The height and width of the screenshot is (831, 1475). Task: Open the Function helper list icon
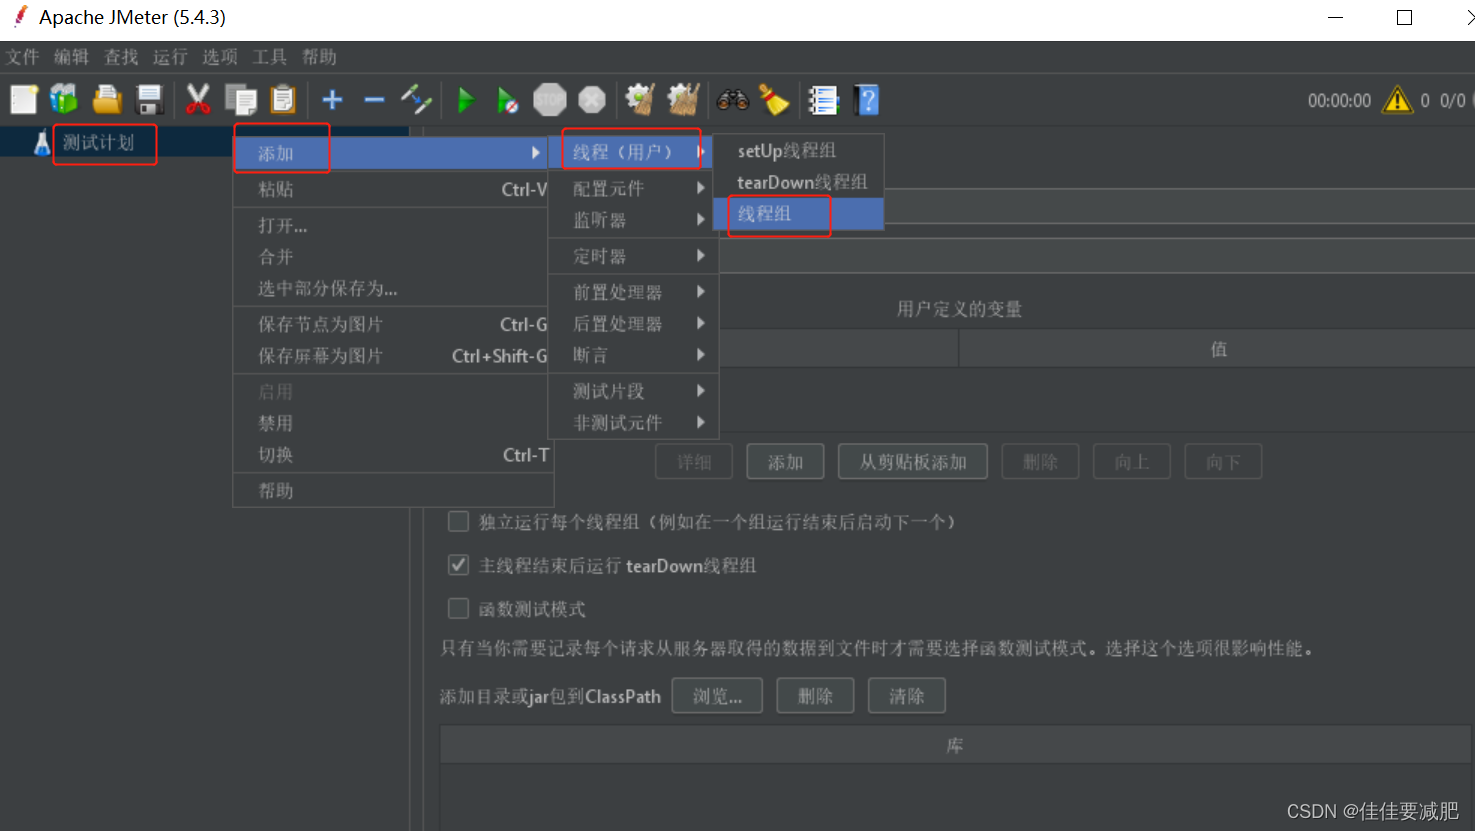[x=823, y=100]
